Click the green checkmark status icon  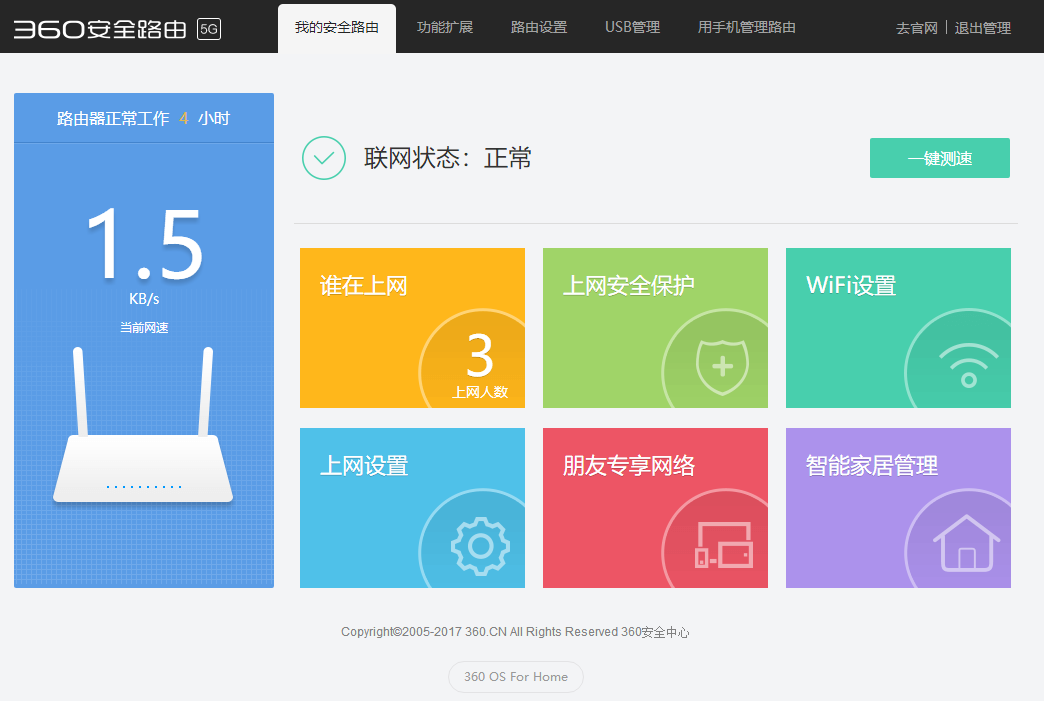(324, 158)
